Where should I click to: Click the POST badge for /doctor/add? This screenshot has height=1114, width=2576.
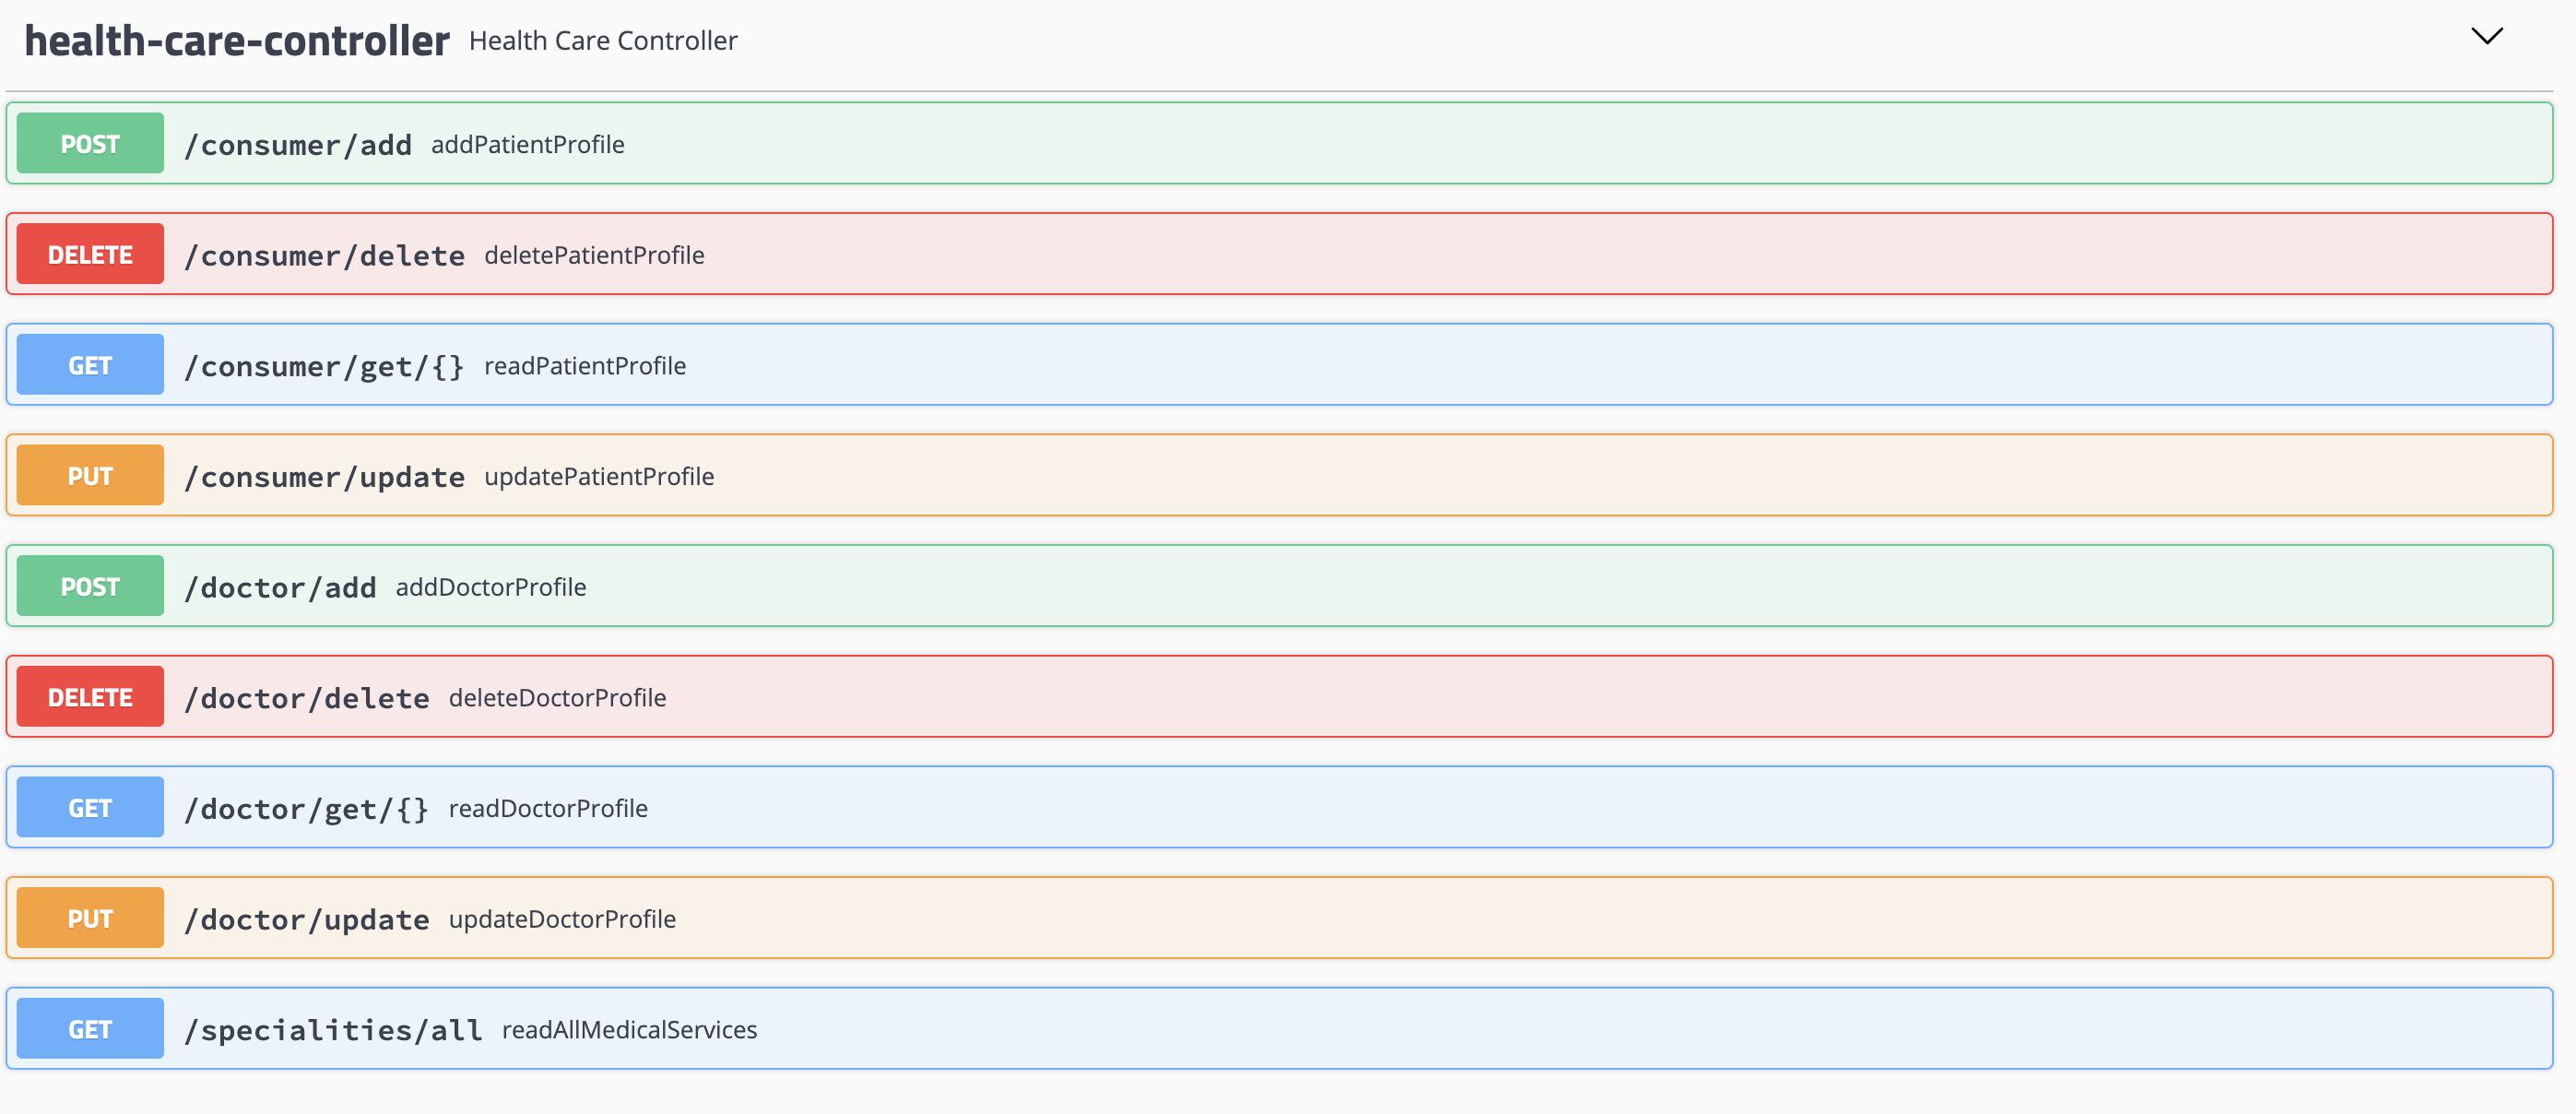(90, 587)
